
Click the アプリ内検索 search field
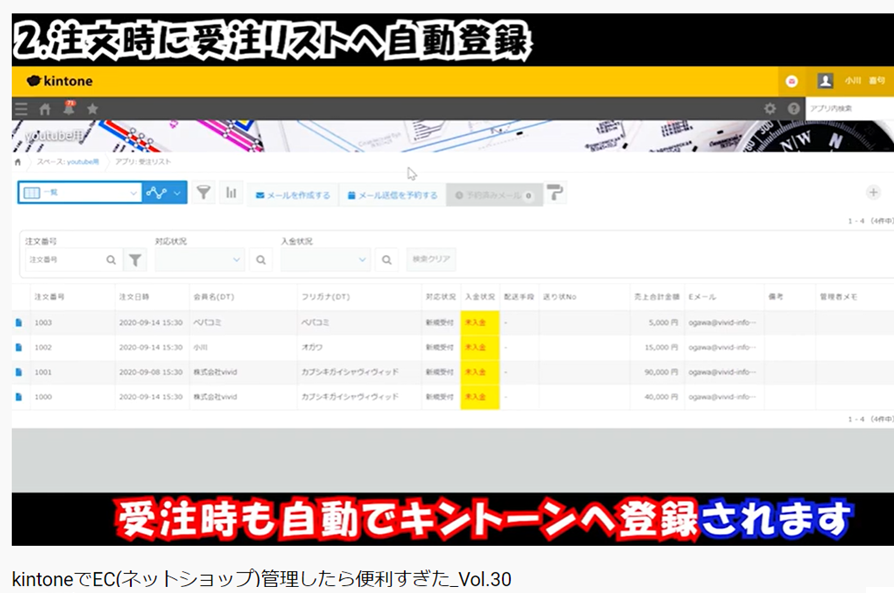point(845,107)
